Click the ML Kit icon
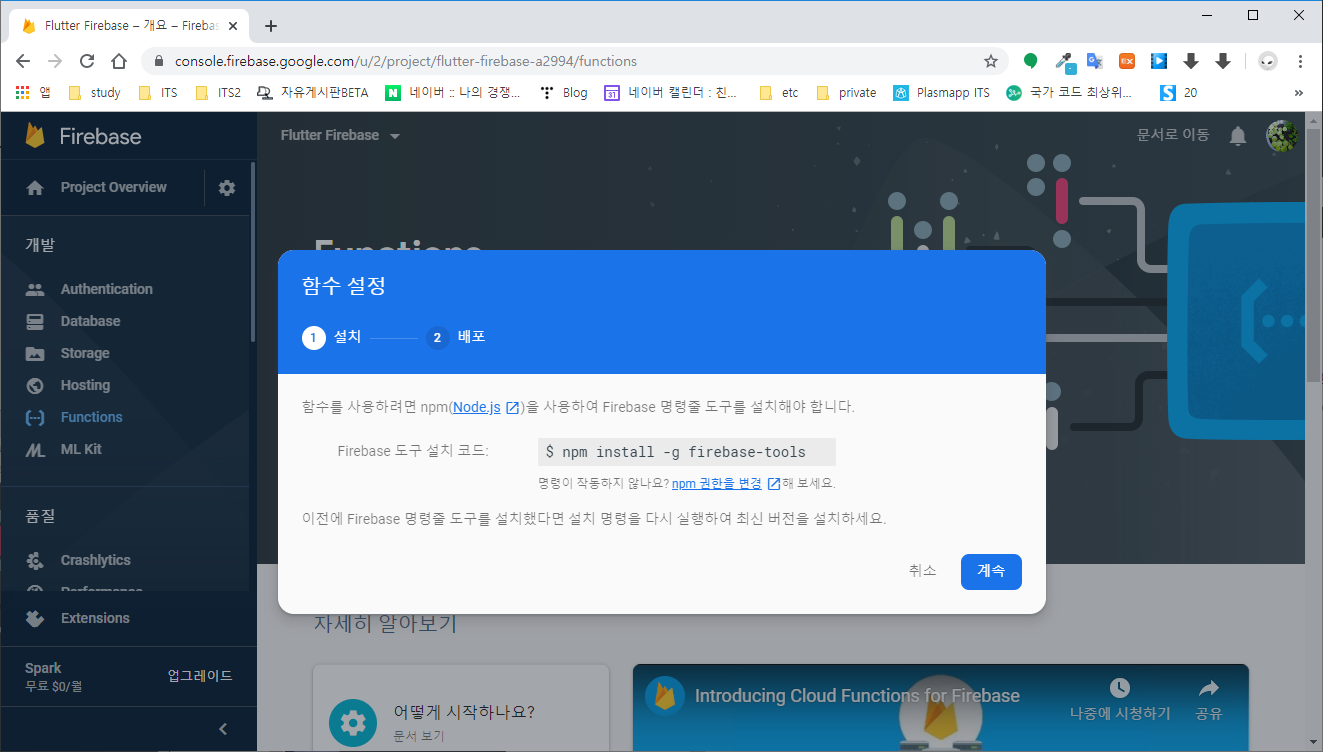Screen dimensions: 1323x752 35,450
